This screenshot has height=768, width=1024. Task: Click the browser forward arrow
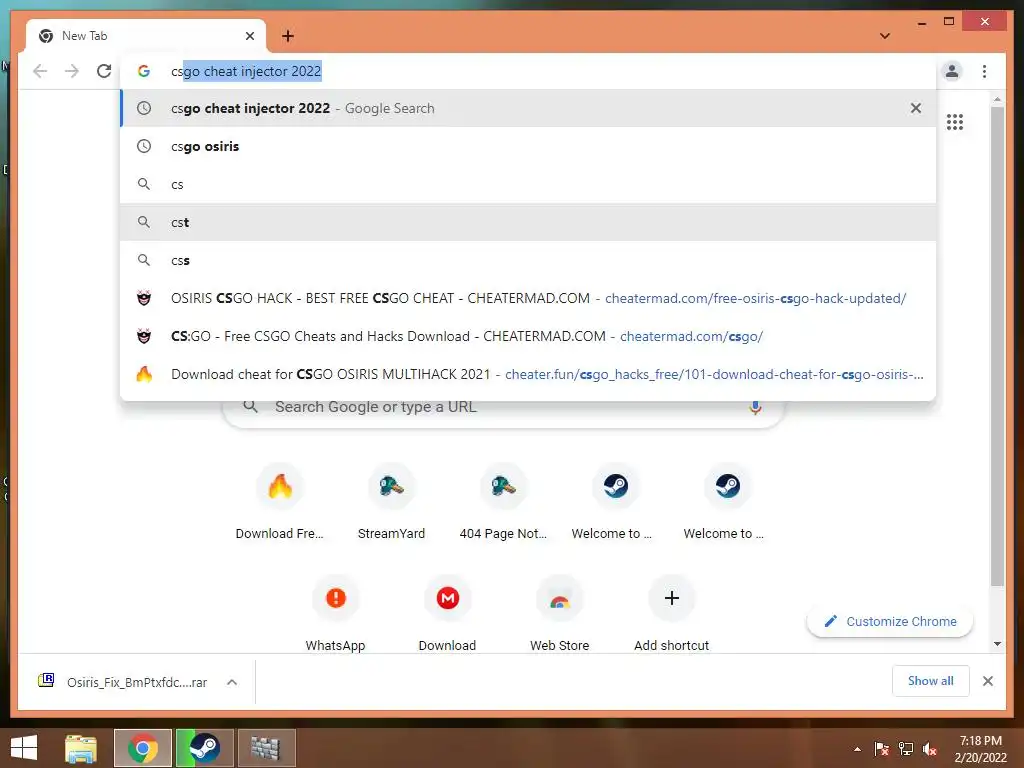(x=72, y=71)
